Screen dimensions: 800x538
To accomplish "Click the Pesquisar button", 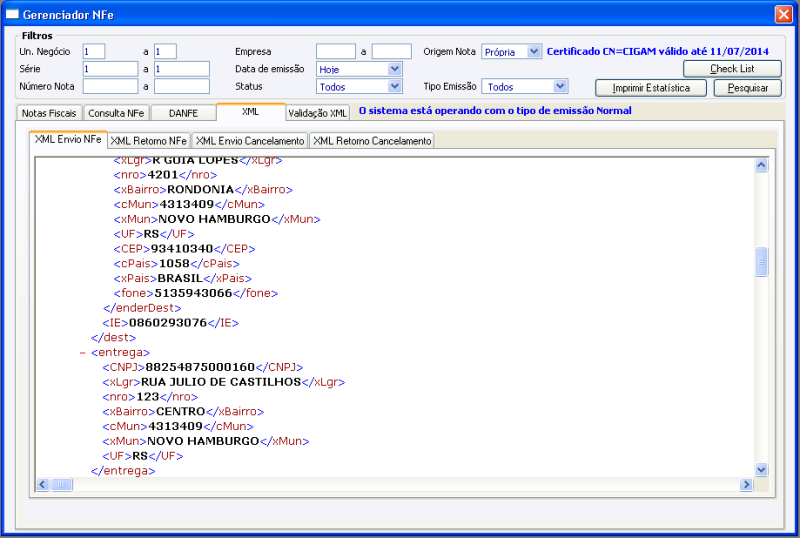I will [747, 88].
